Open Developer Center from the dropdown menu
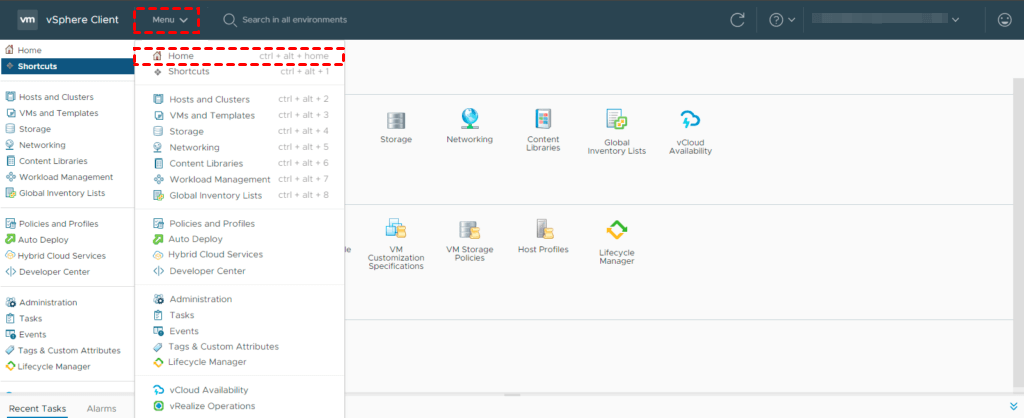This screenshot has width=1024, height=418. [240, 271]
